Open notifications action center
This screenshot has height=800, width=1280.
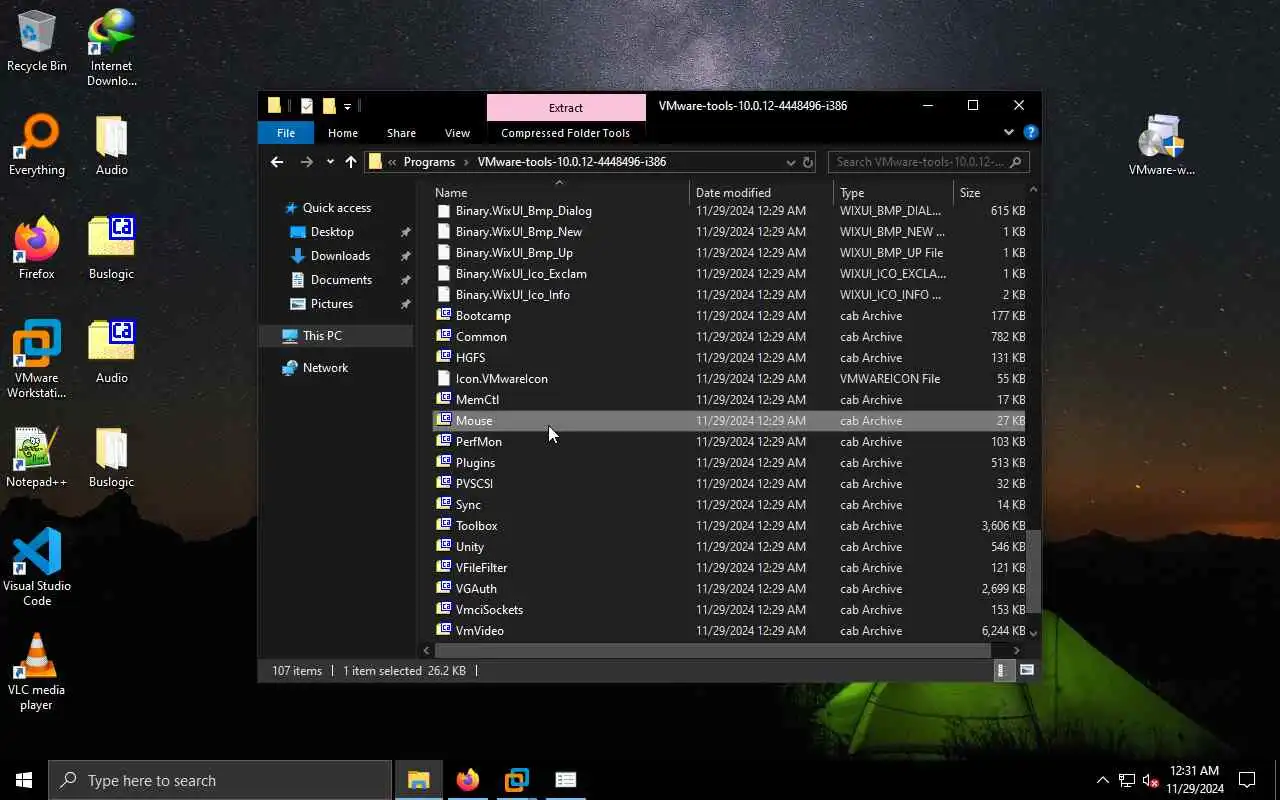pos(1247,780)
